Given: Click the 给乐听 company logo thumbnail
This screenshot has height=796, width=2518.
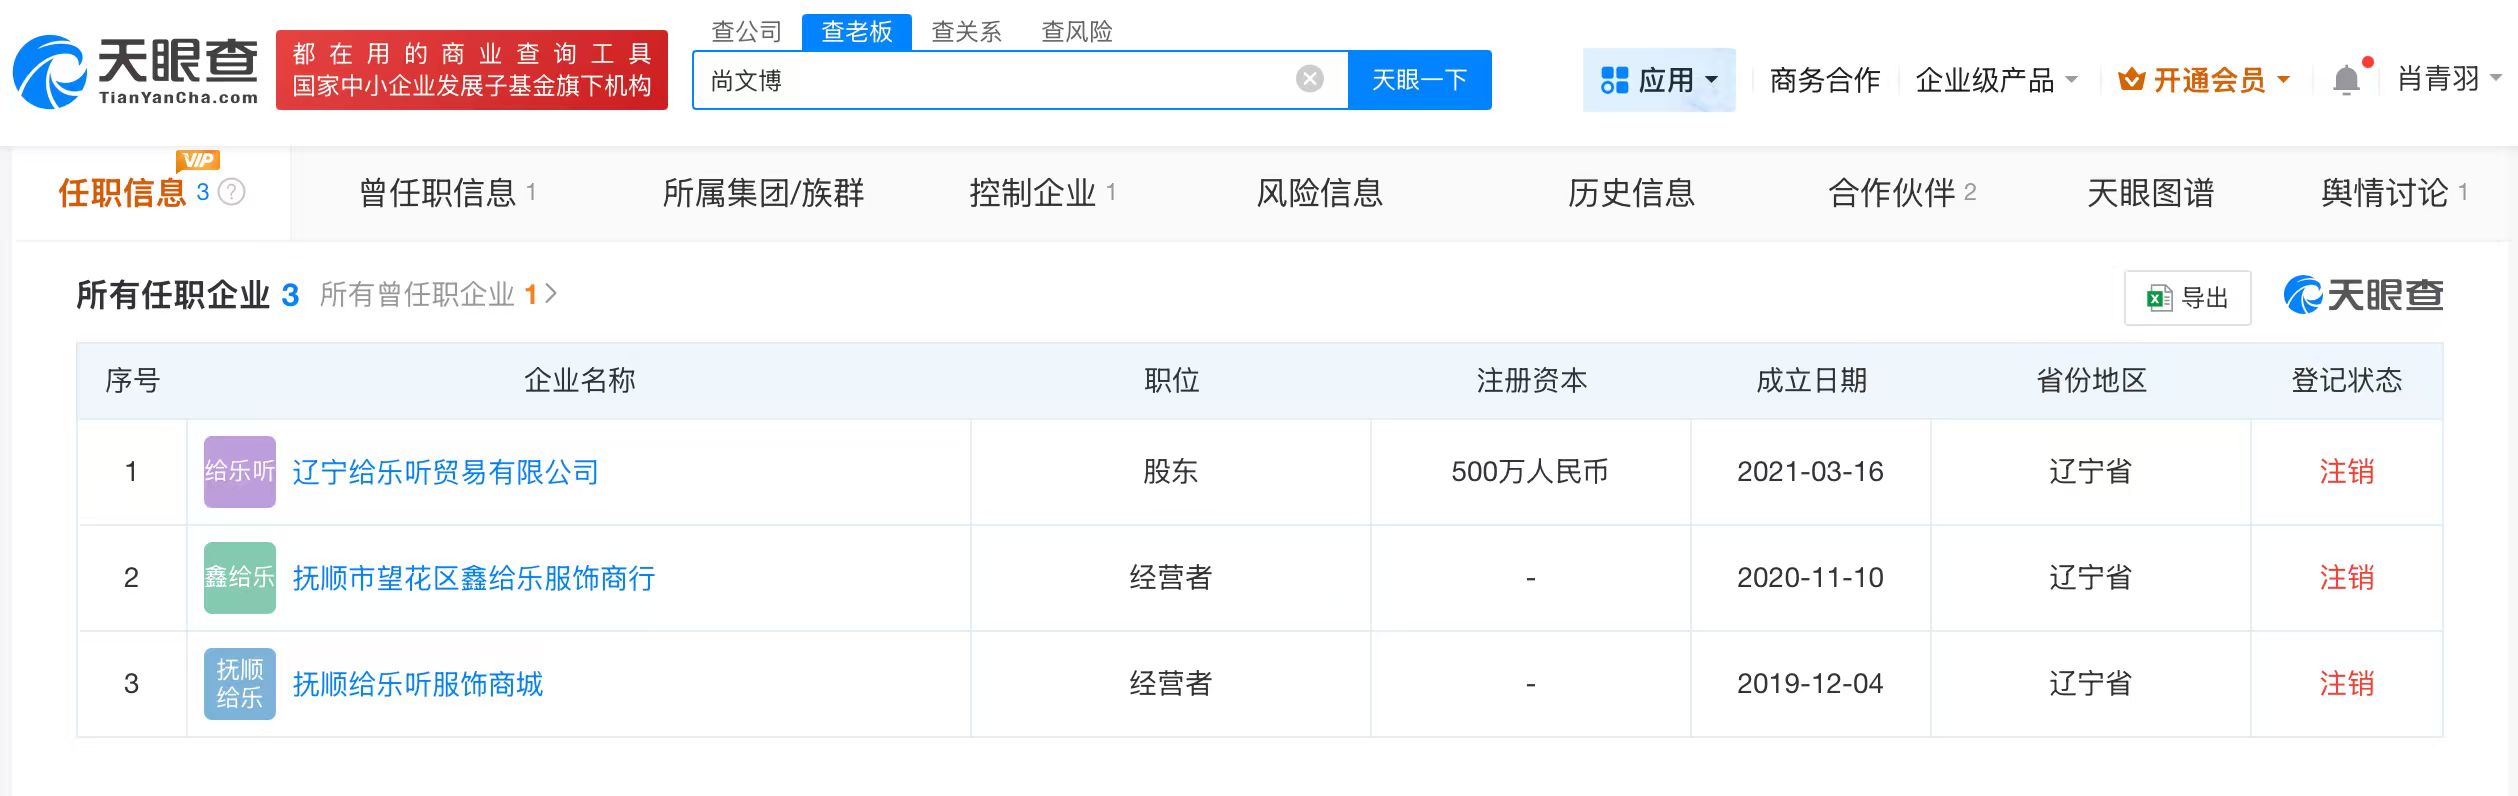Looking at the screenshot, I should 240,472.
